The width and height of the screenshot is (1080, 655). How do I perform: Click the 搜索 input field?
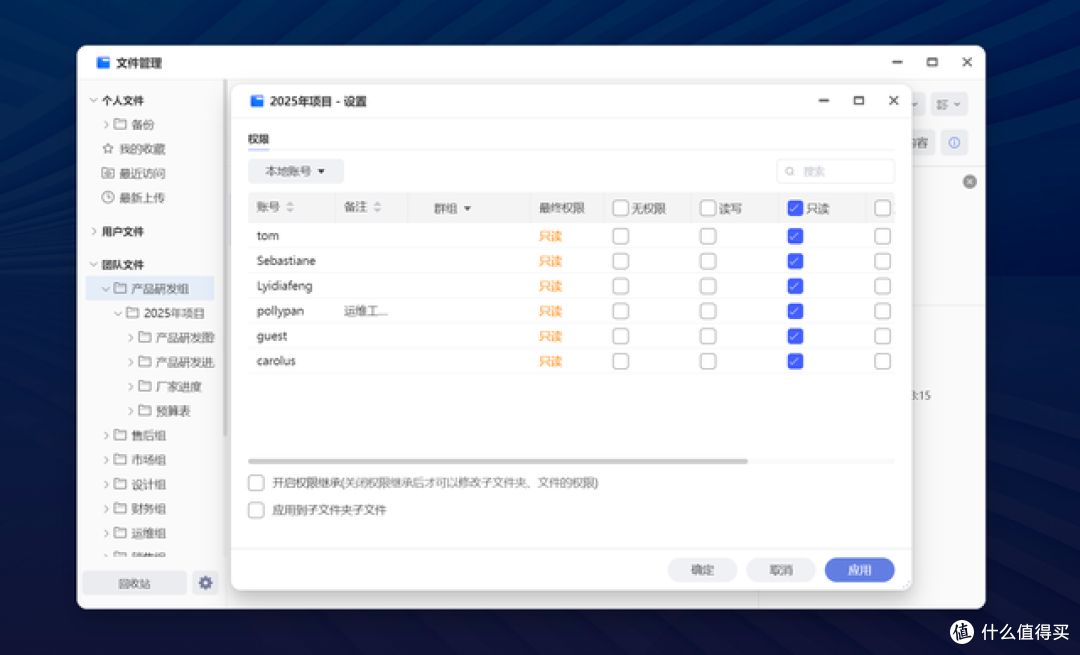tap(835, 171)
